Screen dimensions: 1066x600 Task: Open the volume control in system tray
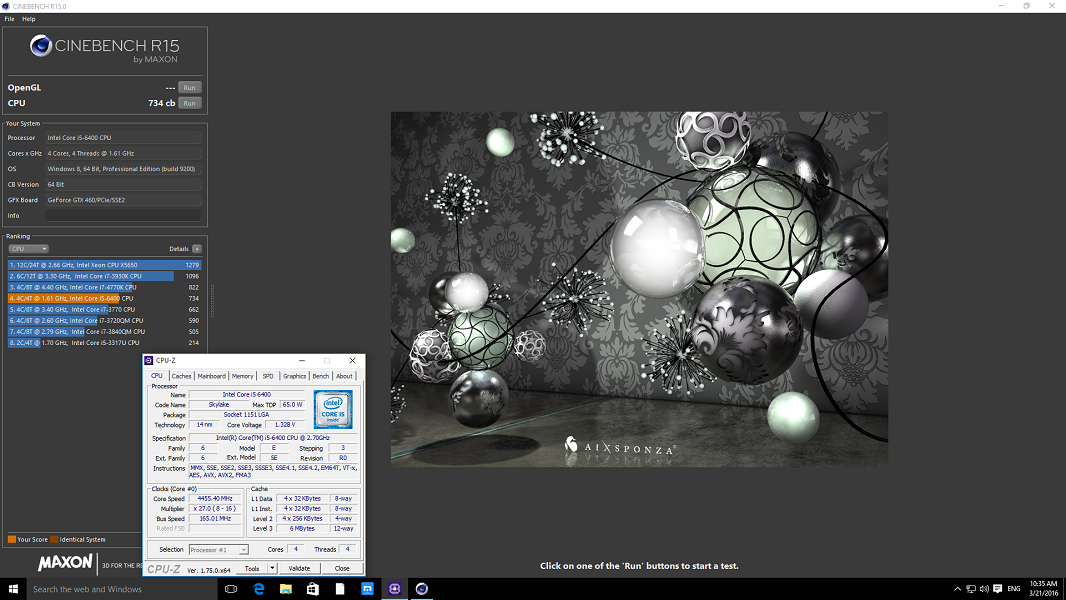tap(986, 589)
